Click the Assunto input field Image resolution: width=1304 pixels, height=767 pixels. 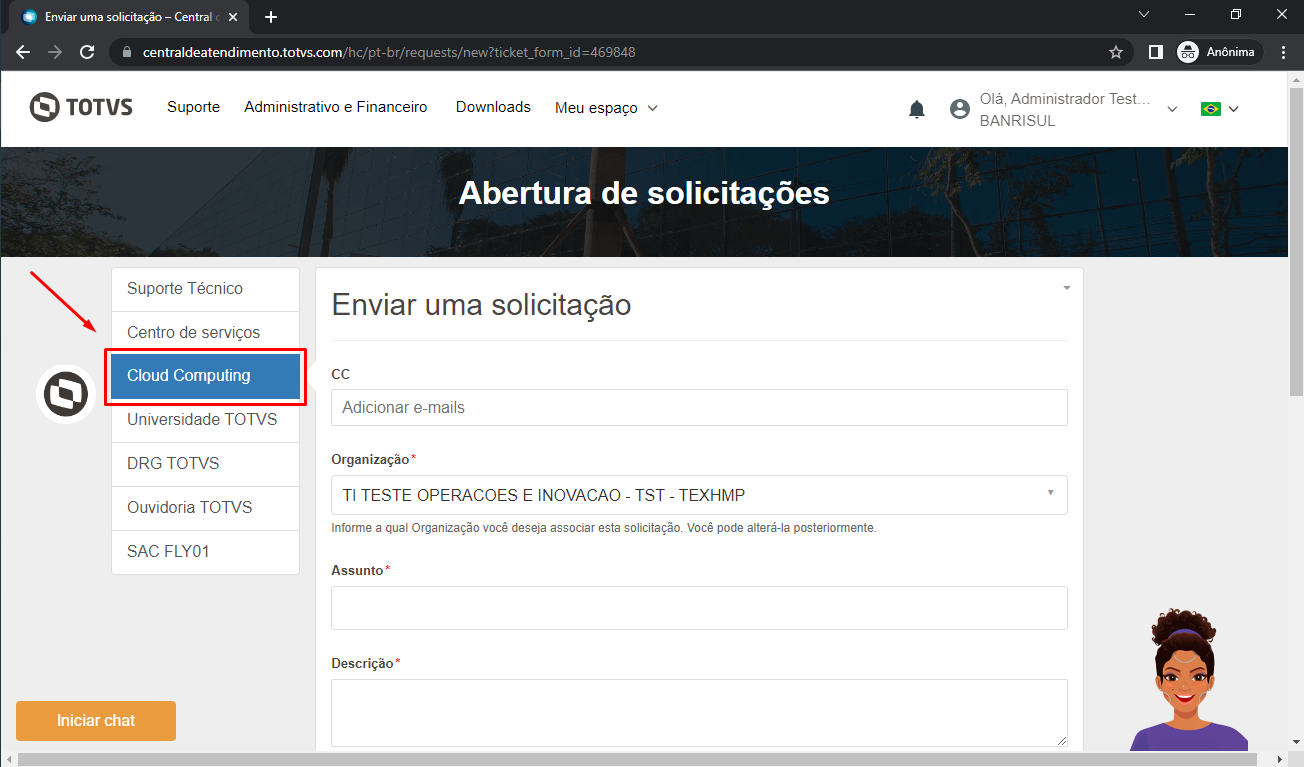(x=699, y=608)
